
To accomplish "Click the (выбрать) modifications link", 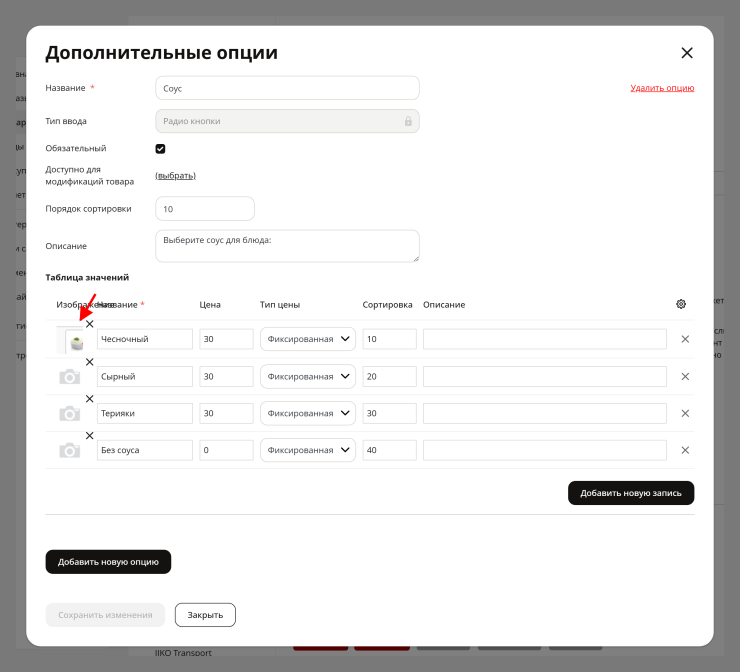I will [x=176, y=176].
